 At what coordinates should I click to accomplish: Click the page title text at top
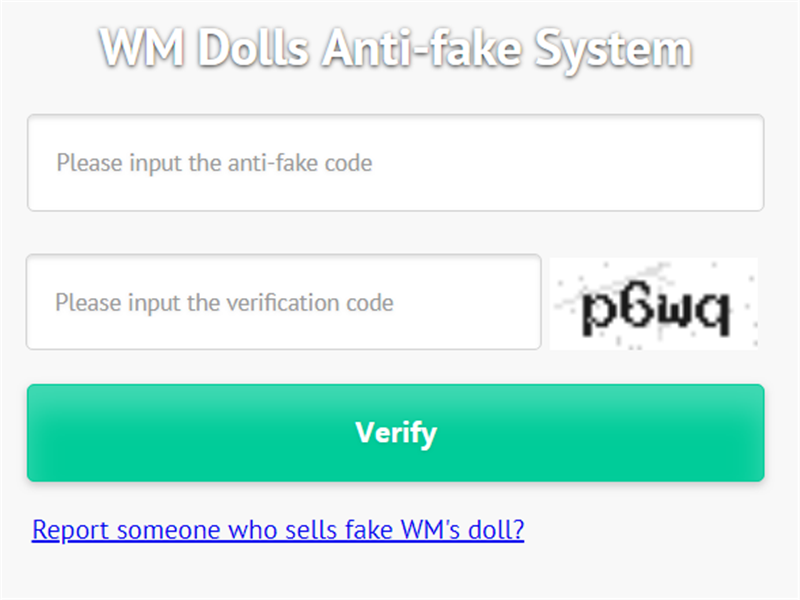[x=396, y=49]
